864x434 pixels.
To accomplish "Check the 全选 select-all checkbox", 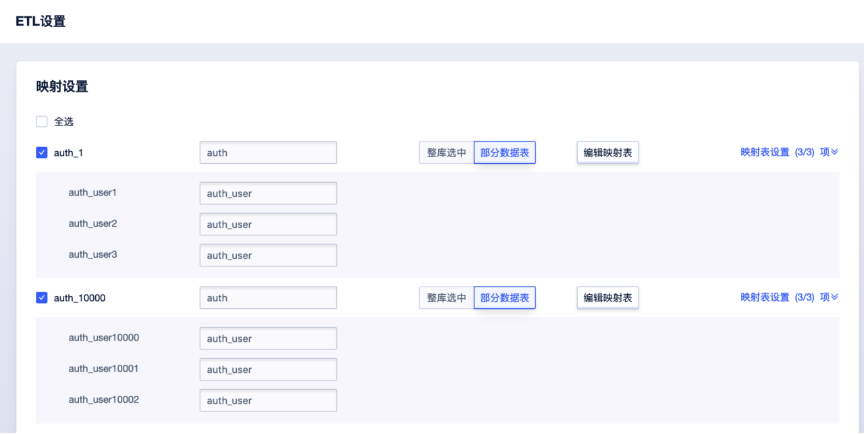I will tap(42, 122).
